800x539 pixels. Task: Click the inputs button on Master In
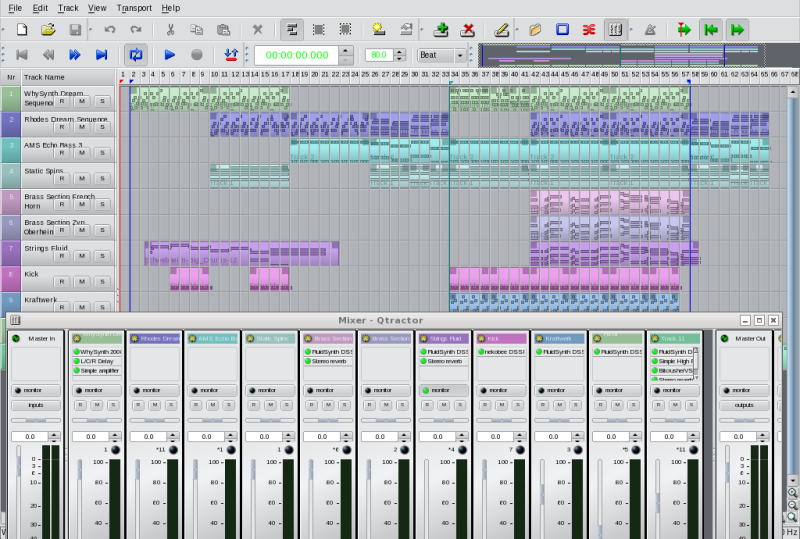pos(36,405)
